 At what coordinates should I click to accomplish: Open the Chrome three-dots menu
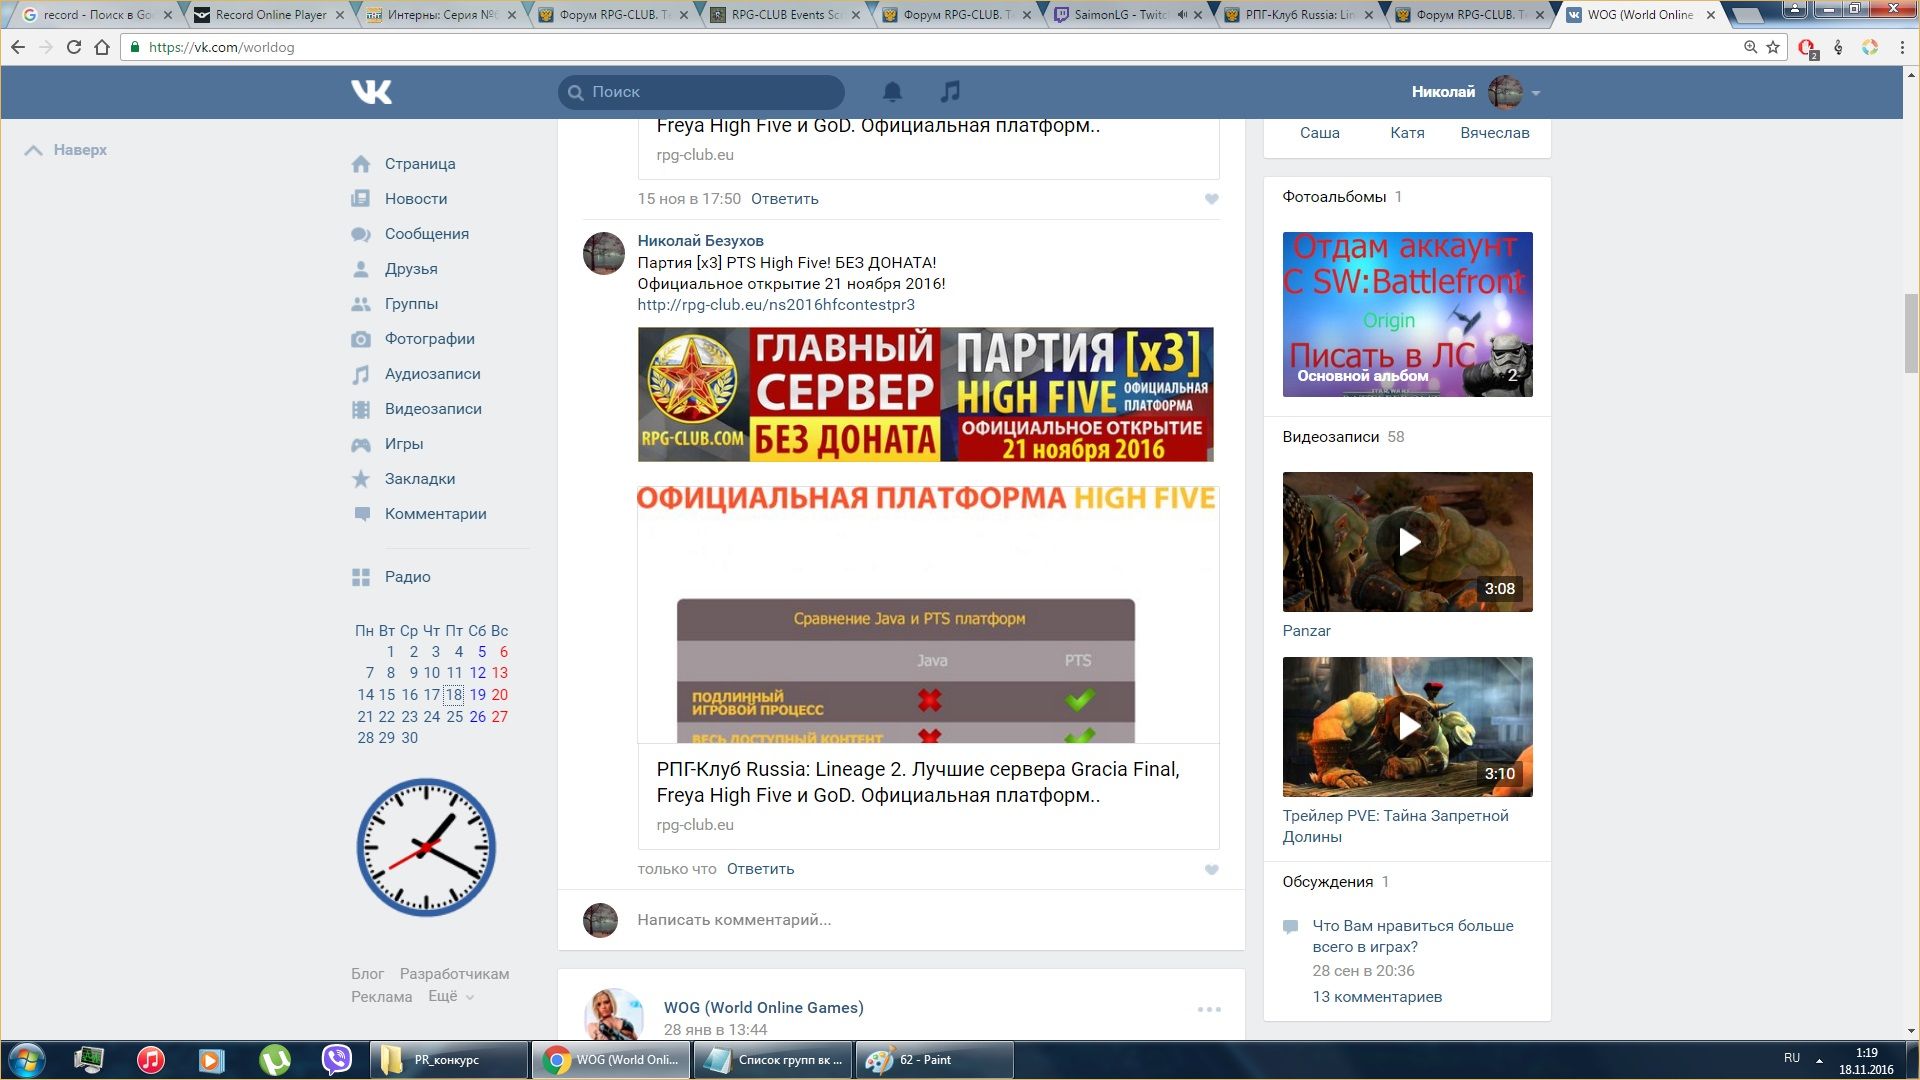click(1902, 47)
